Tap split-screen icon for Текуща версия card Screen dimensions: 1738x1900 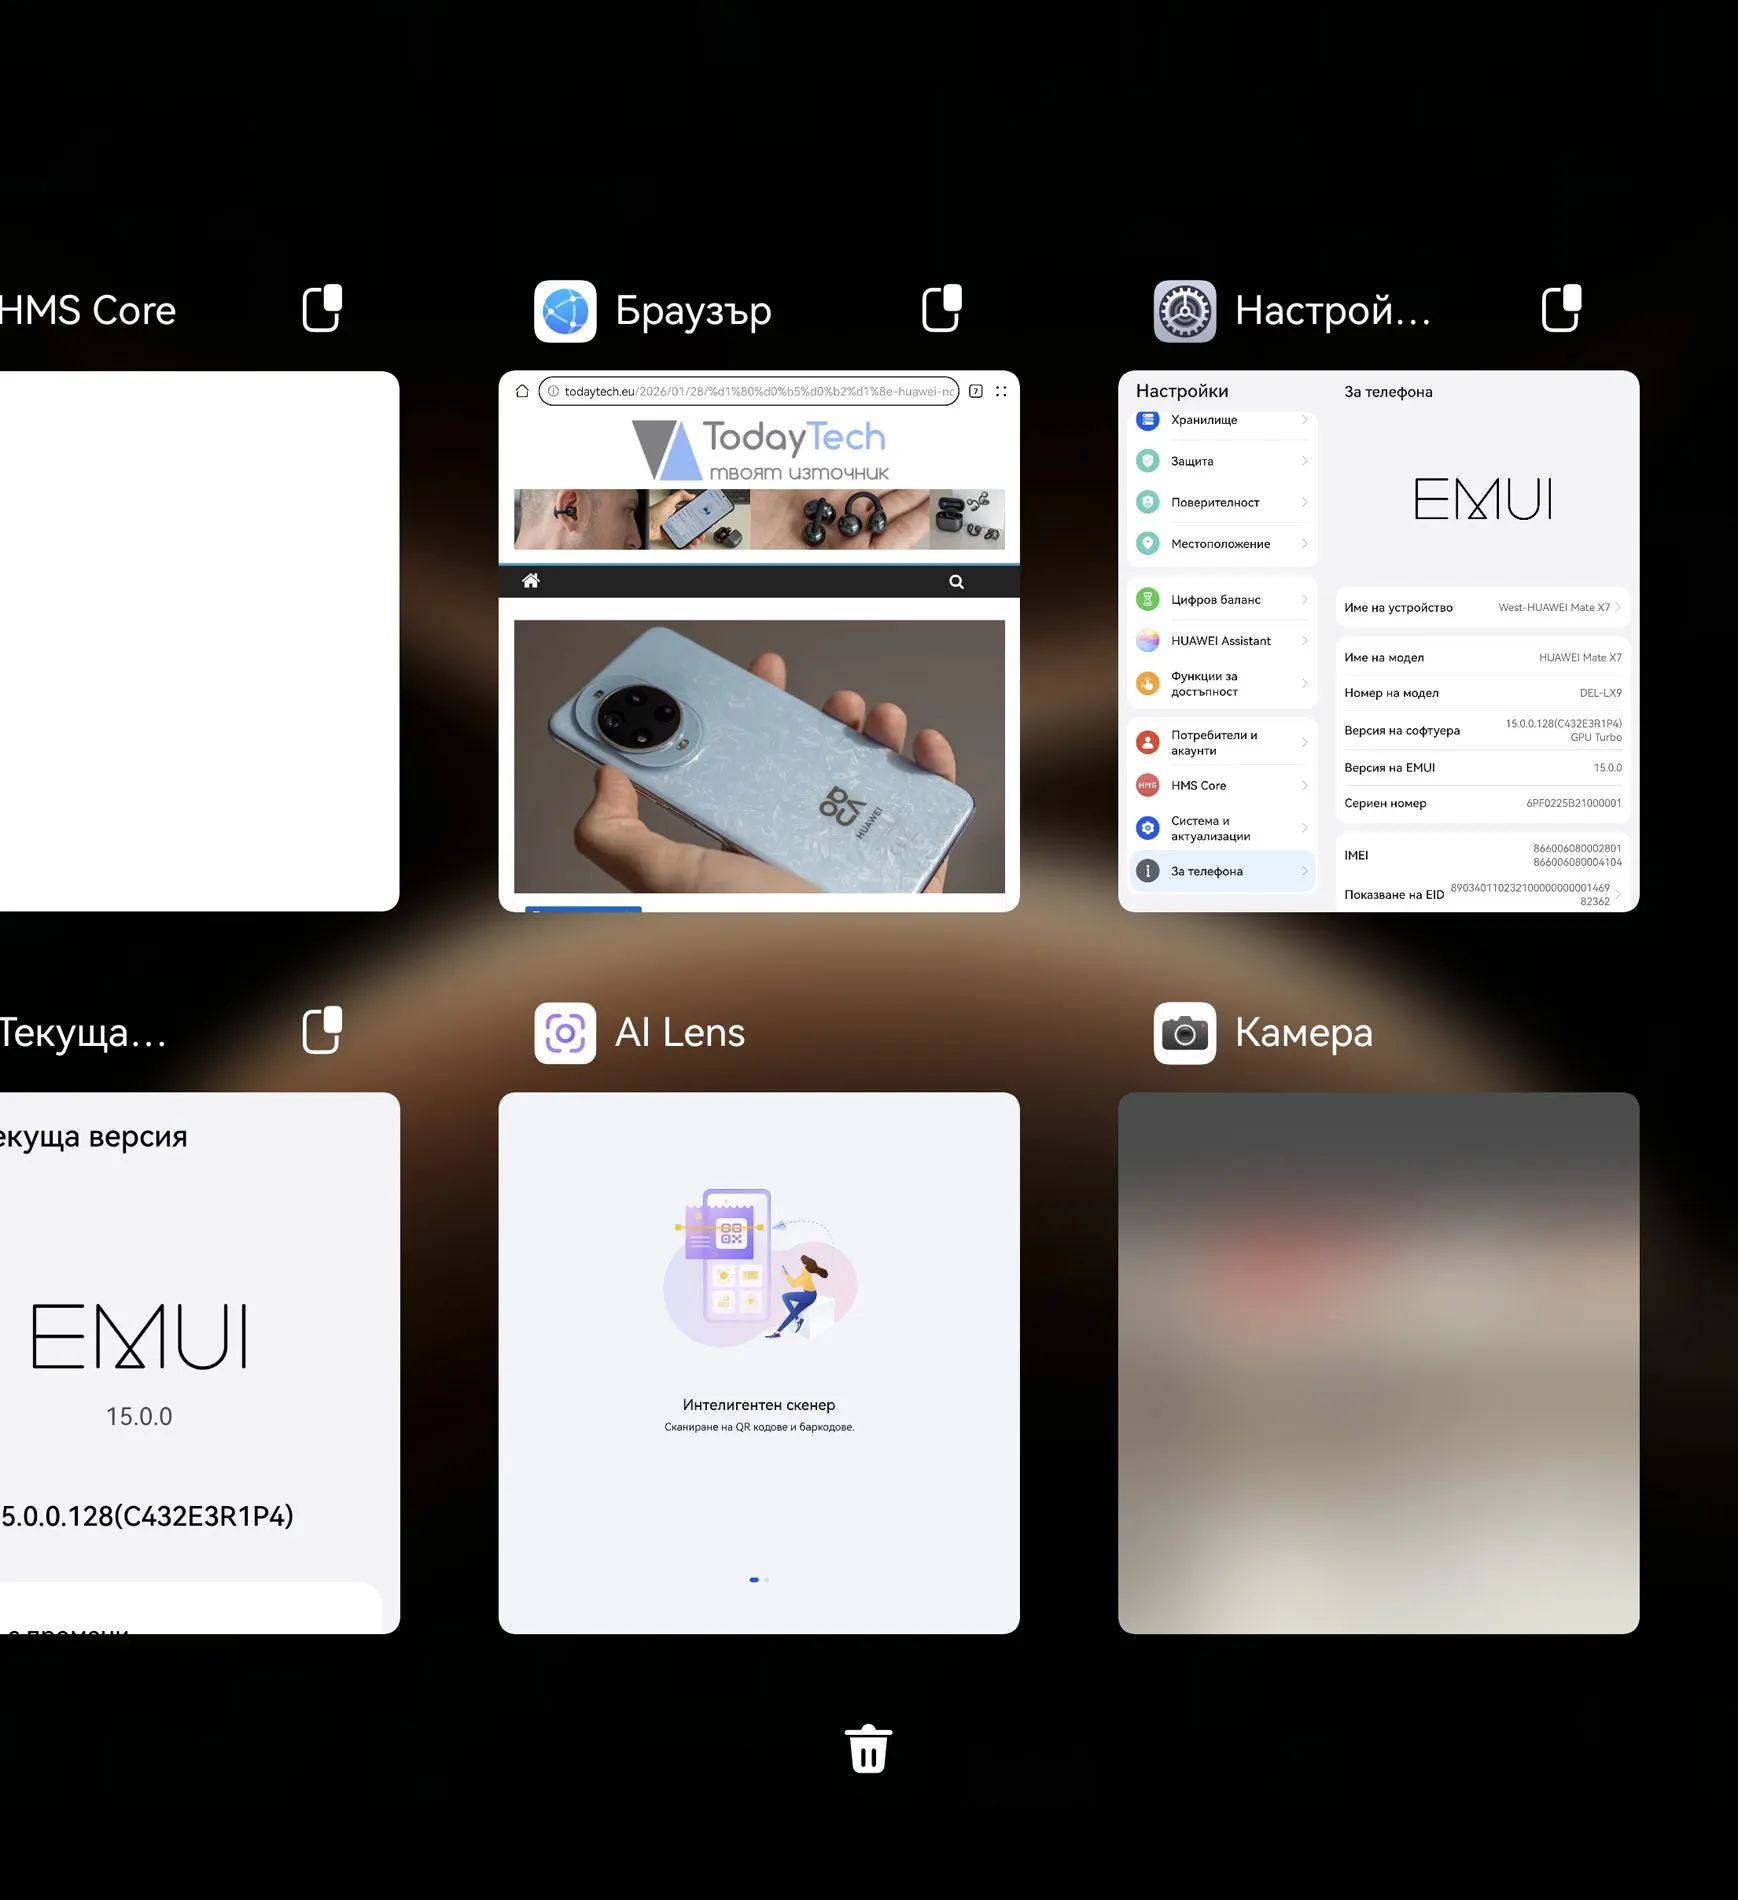(x=322, y=1030)
